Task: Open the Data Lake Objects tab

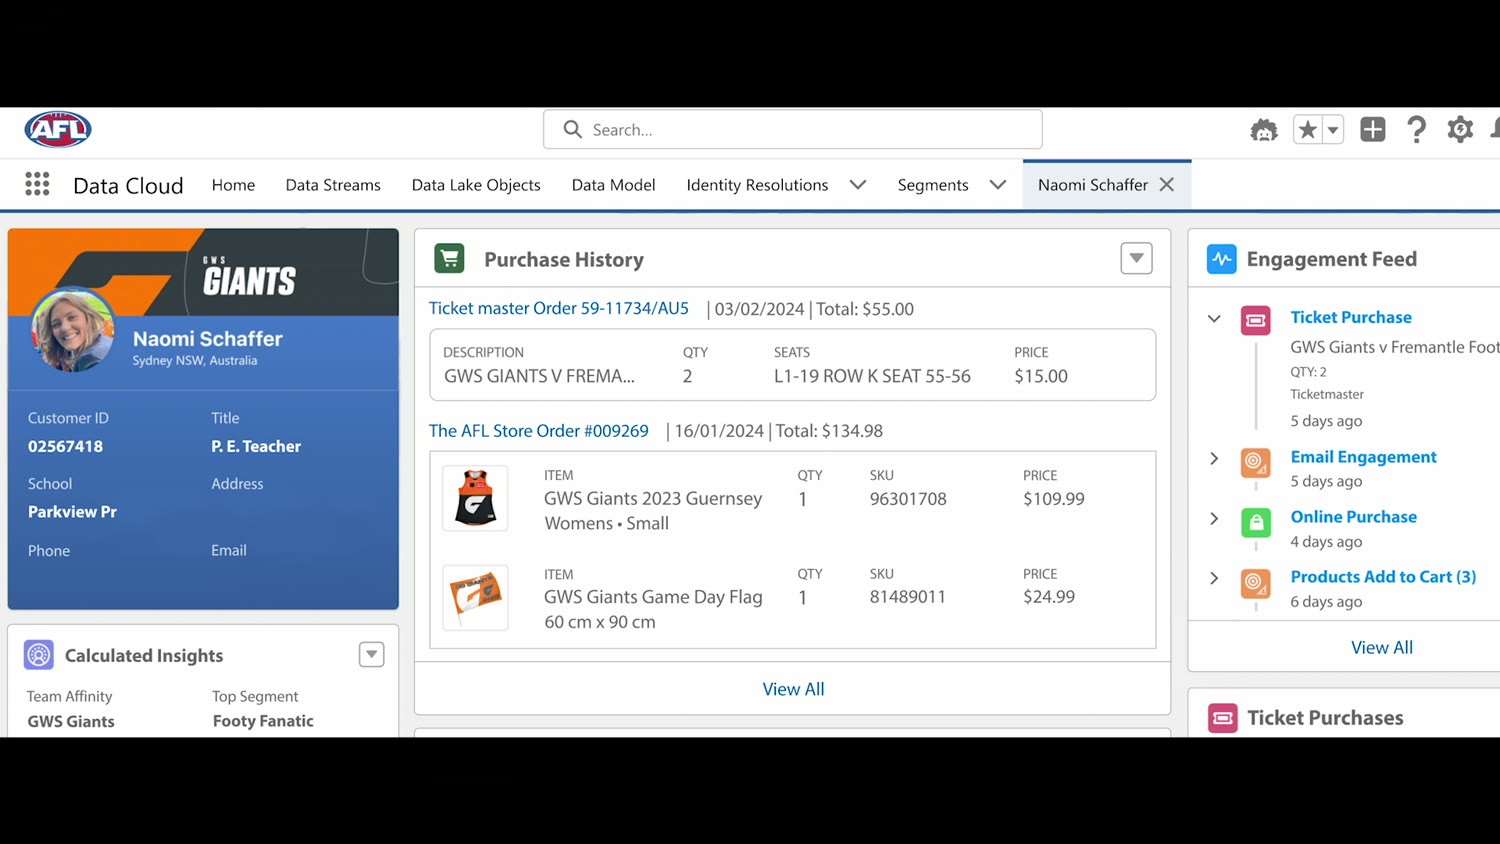Action: pos(476,185)
